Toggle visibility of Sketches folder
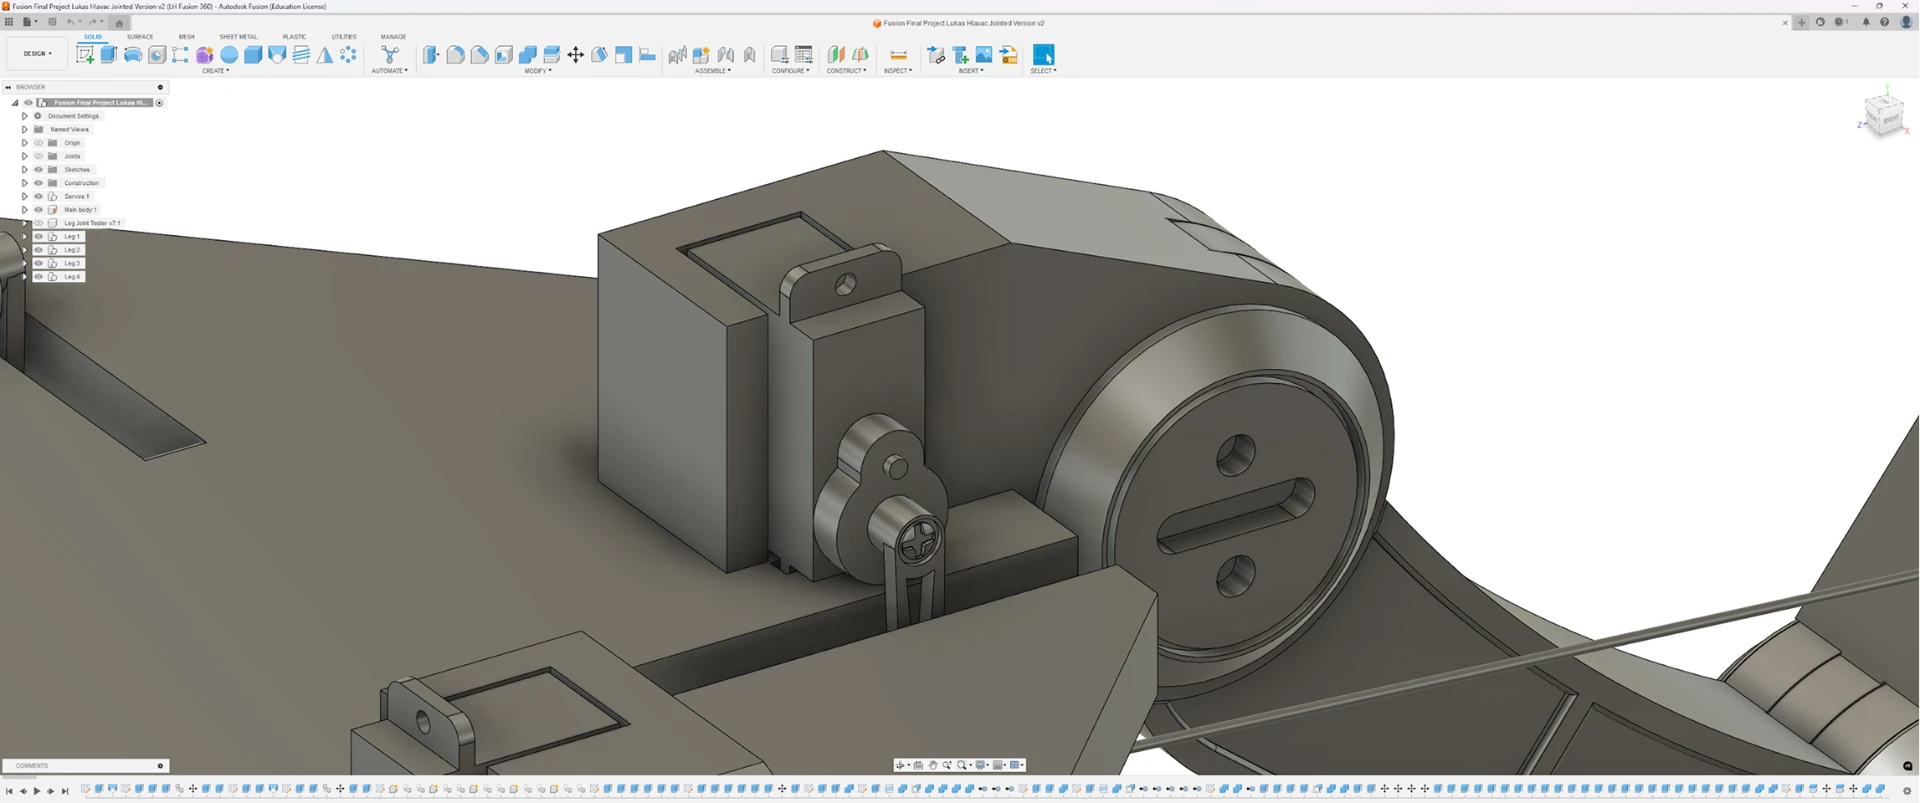 click(39, 170)
